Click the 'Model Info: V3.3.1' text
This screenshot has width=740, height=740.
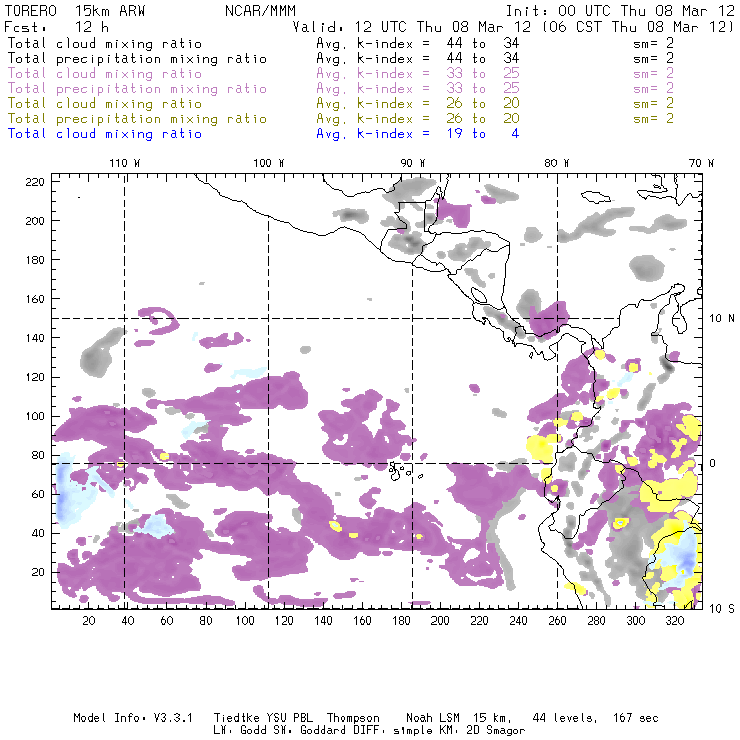(x=133, y=718)
